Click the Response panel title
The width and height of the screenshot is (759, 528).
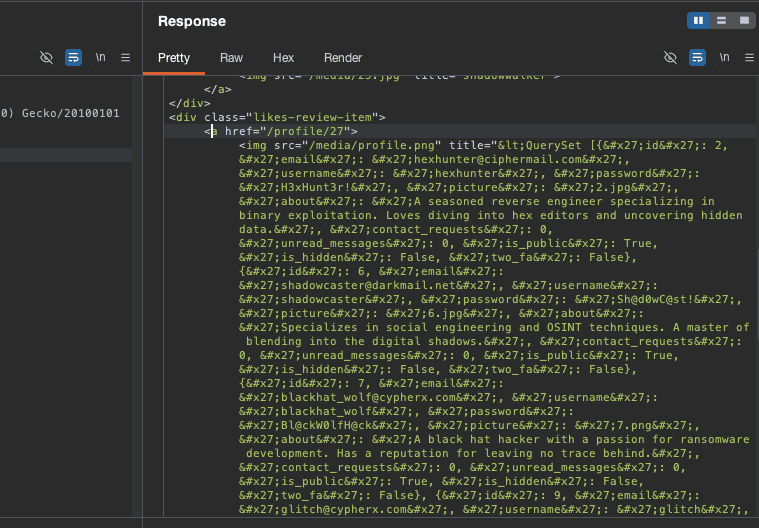[x=192, y=21]
